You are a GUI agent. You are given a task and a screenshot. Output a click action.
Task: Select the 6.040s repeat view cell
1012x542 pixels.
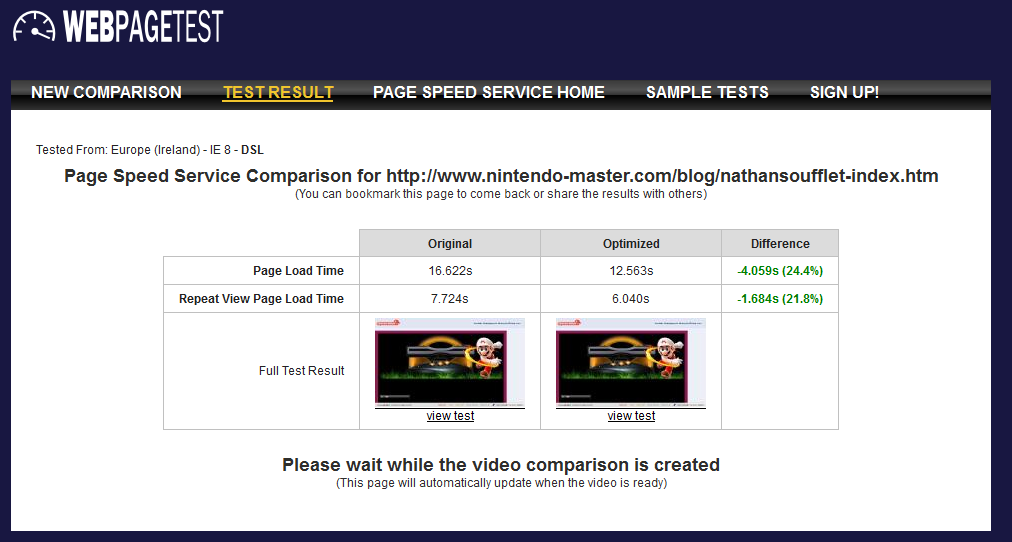click(631, 299)
